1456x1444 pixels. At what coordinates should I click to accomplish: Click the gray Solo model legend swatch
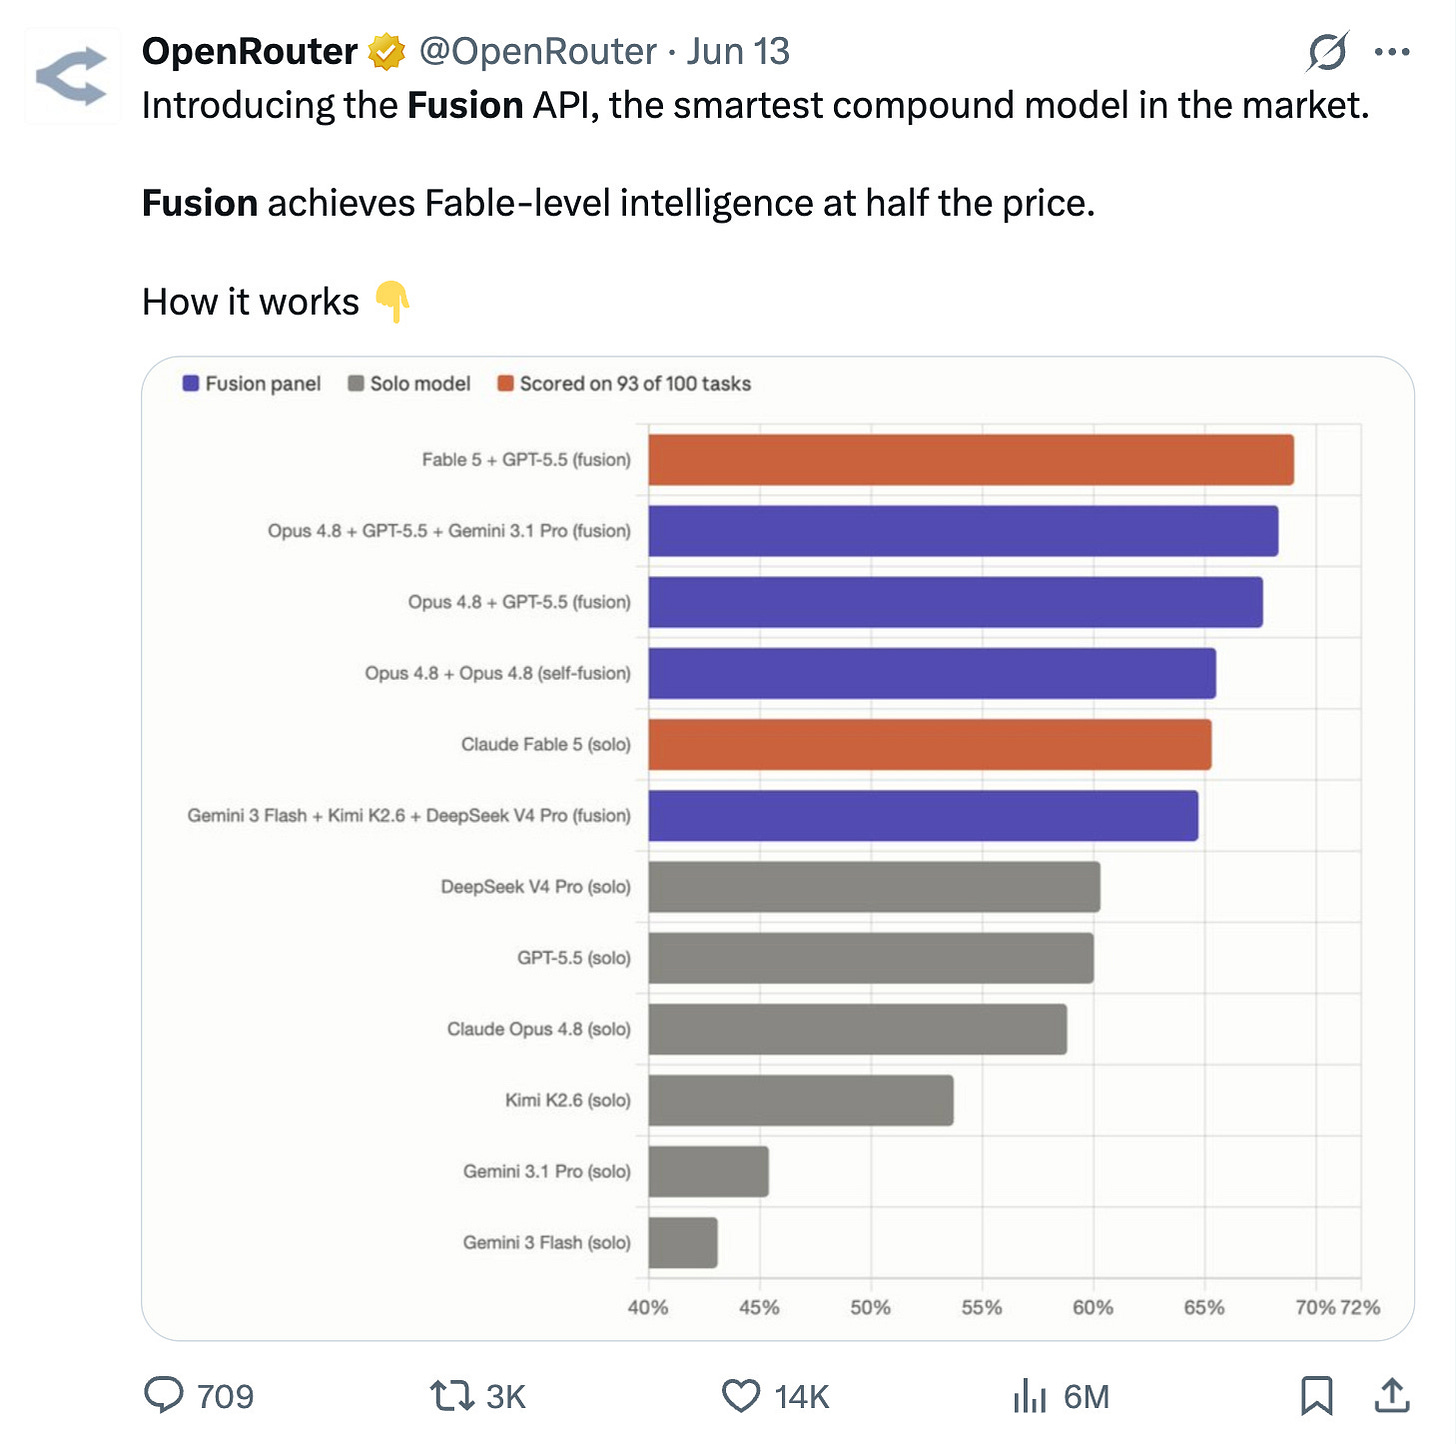tap(356, 383)
